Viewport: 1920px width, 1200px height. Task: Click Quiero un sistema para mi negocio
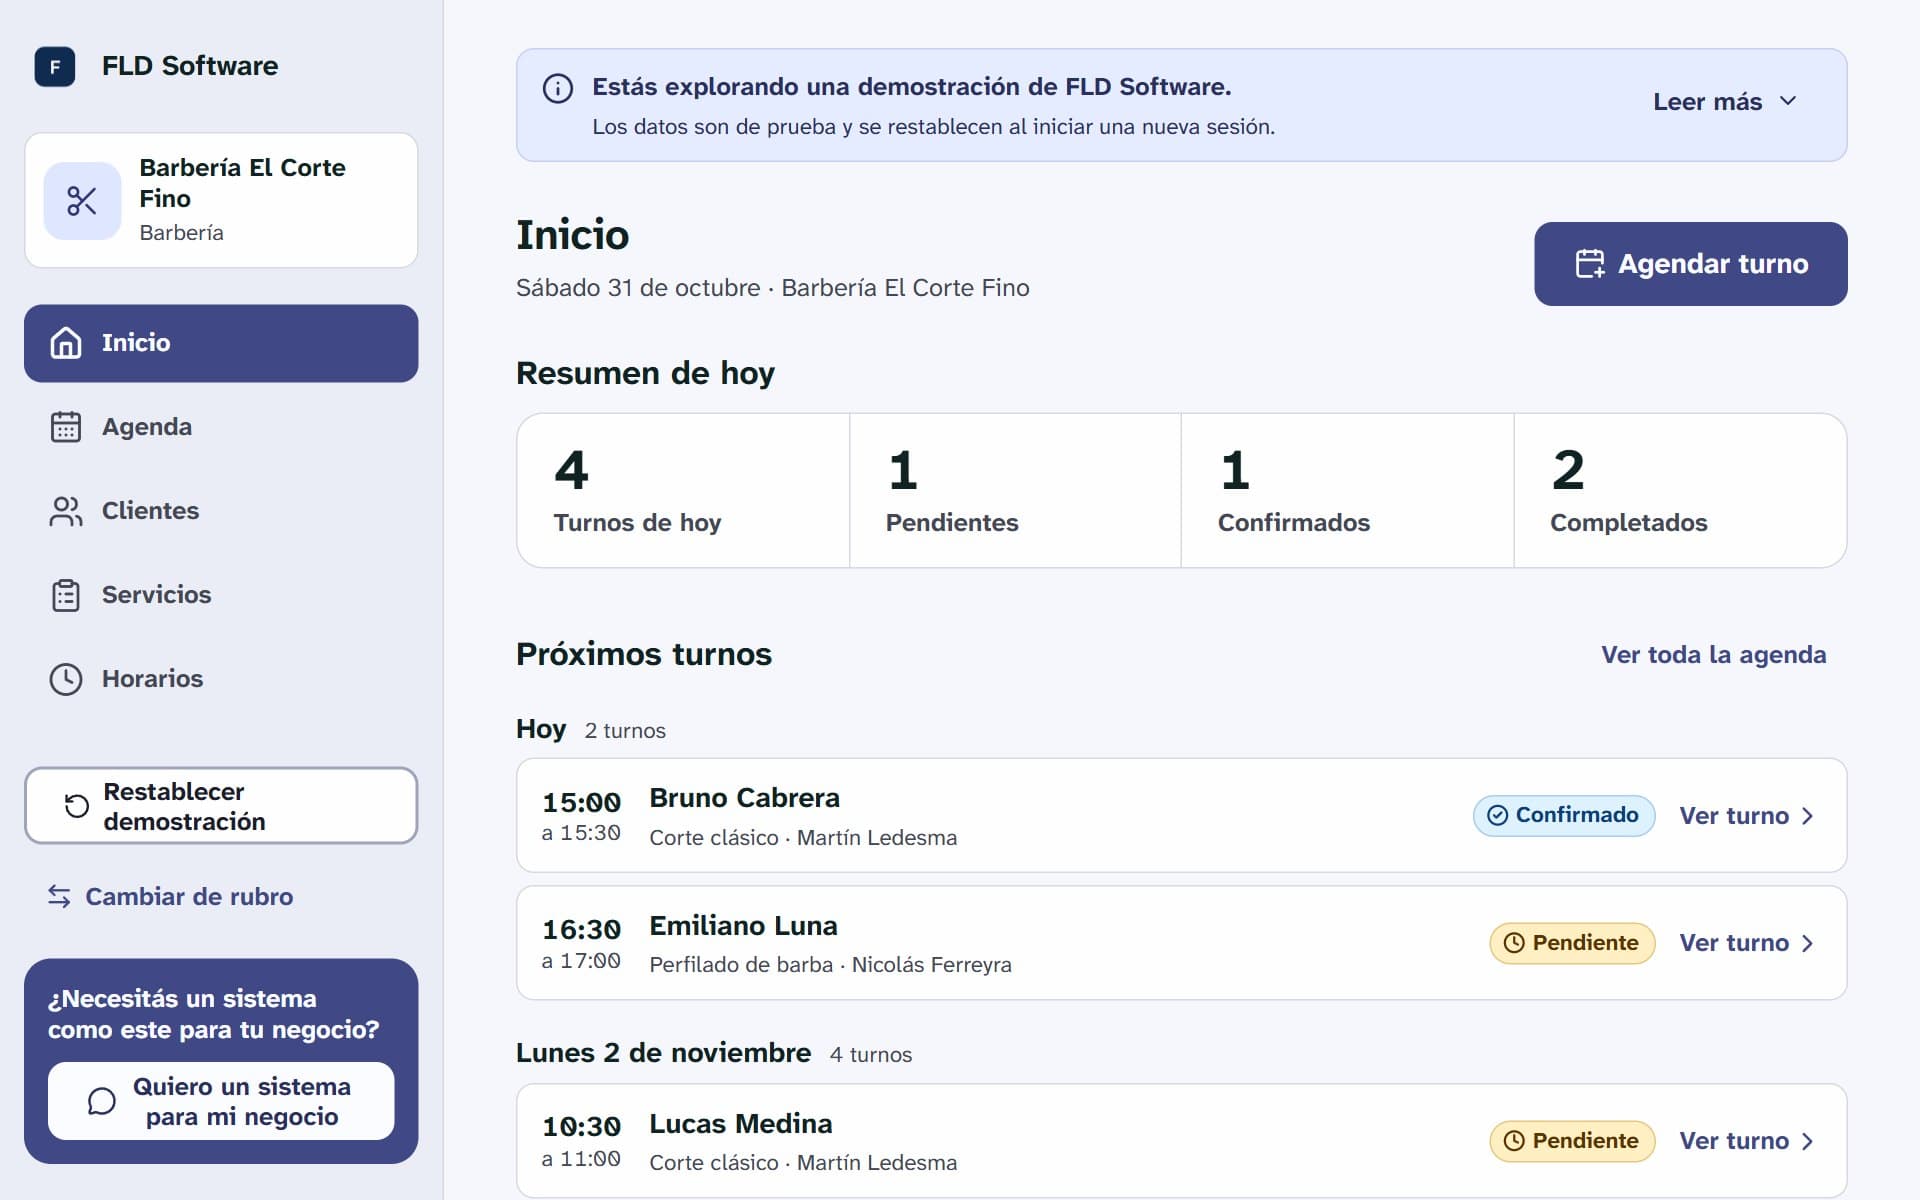point(221,1102)
